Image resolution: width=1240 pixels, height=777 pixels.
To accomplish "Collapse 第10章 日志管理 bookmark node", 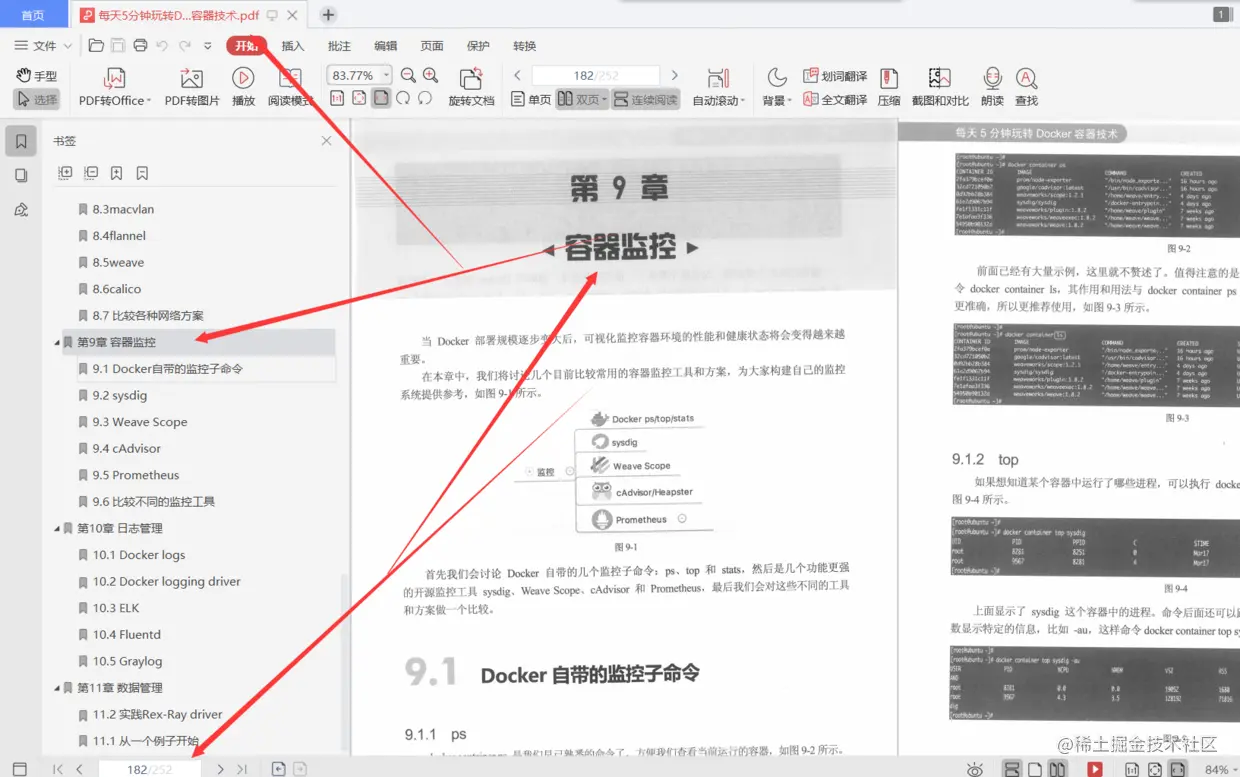I will click(x=57, y=528).
